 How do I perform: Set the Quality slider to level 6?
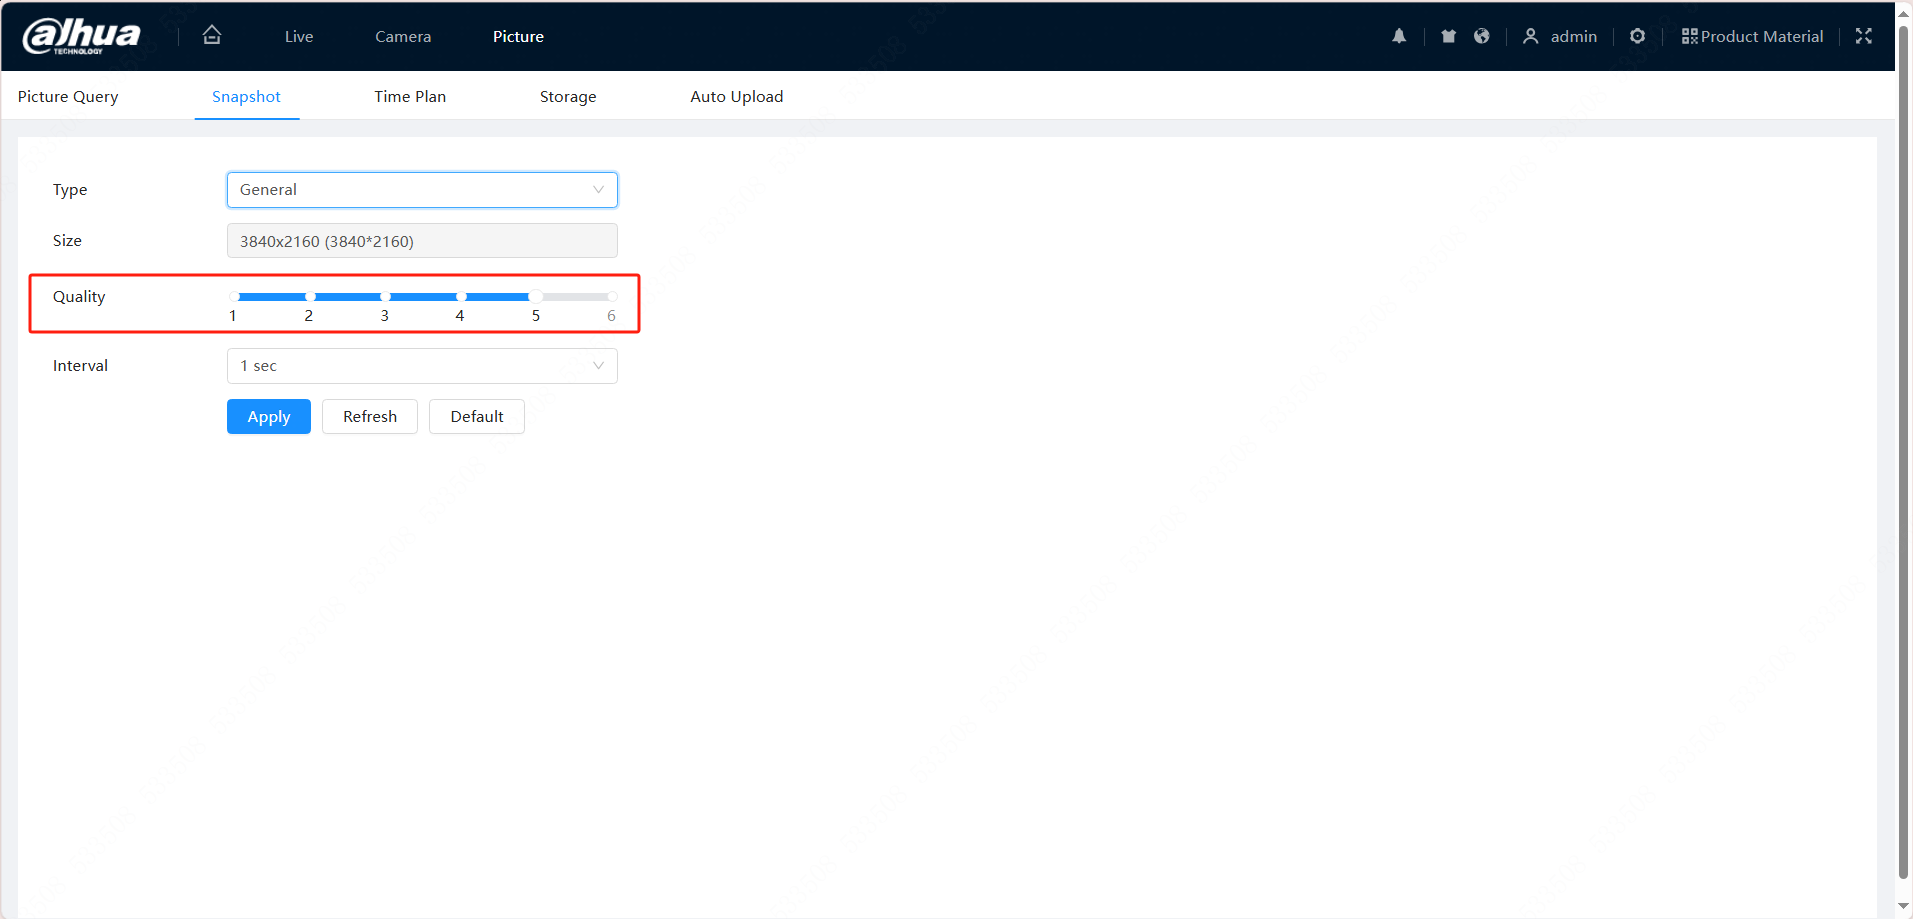(612, 297)
